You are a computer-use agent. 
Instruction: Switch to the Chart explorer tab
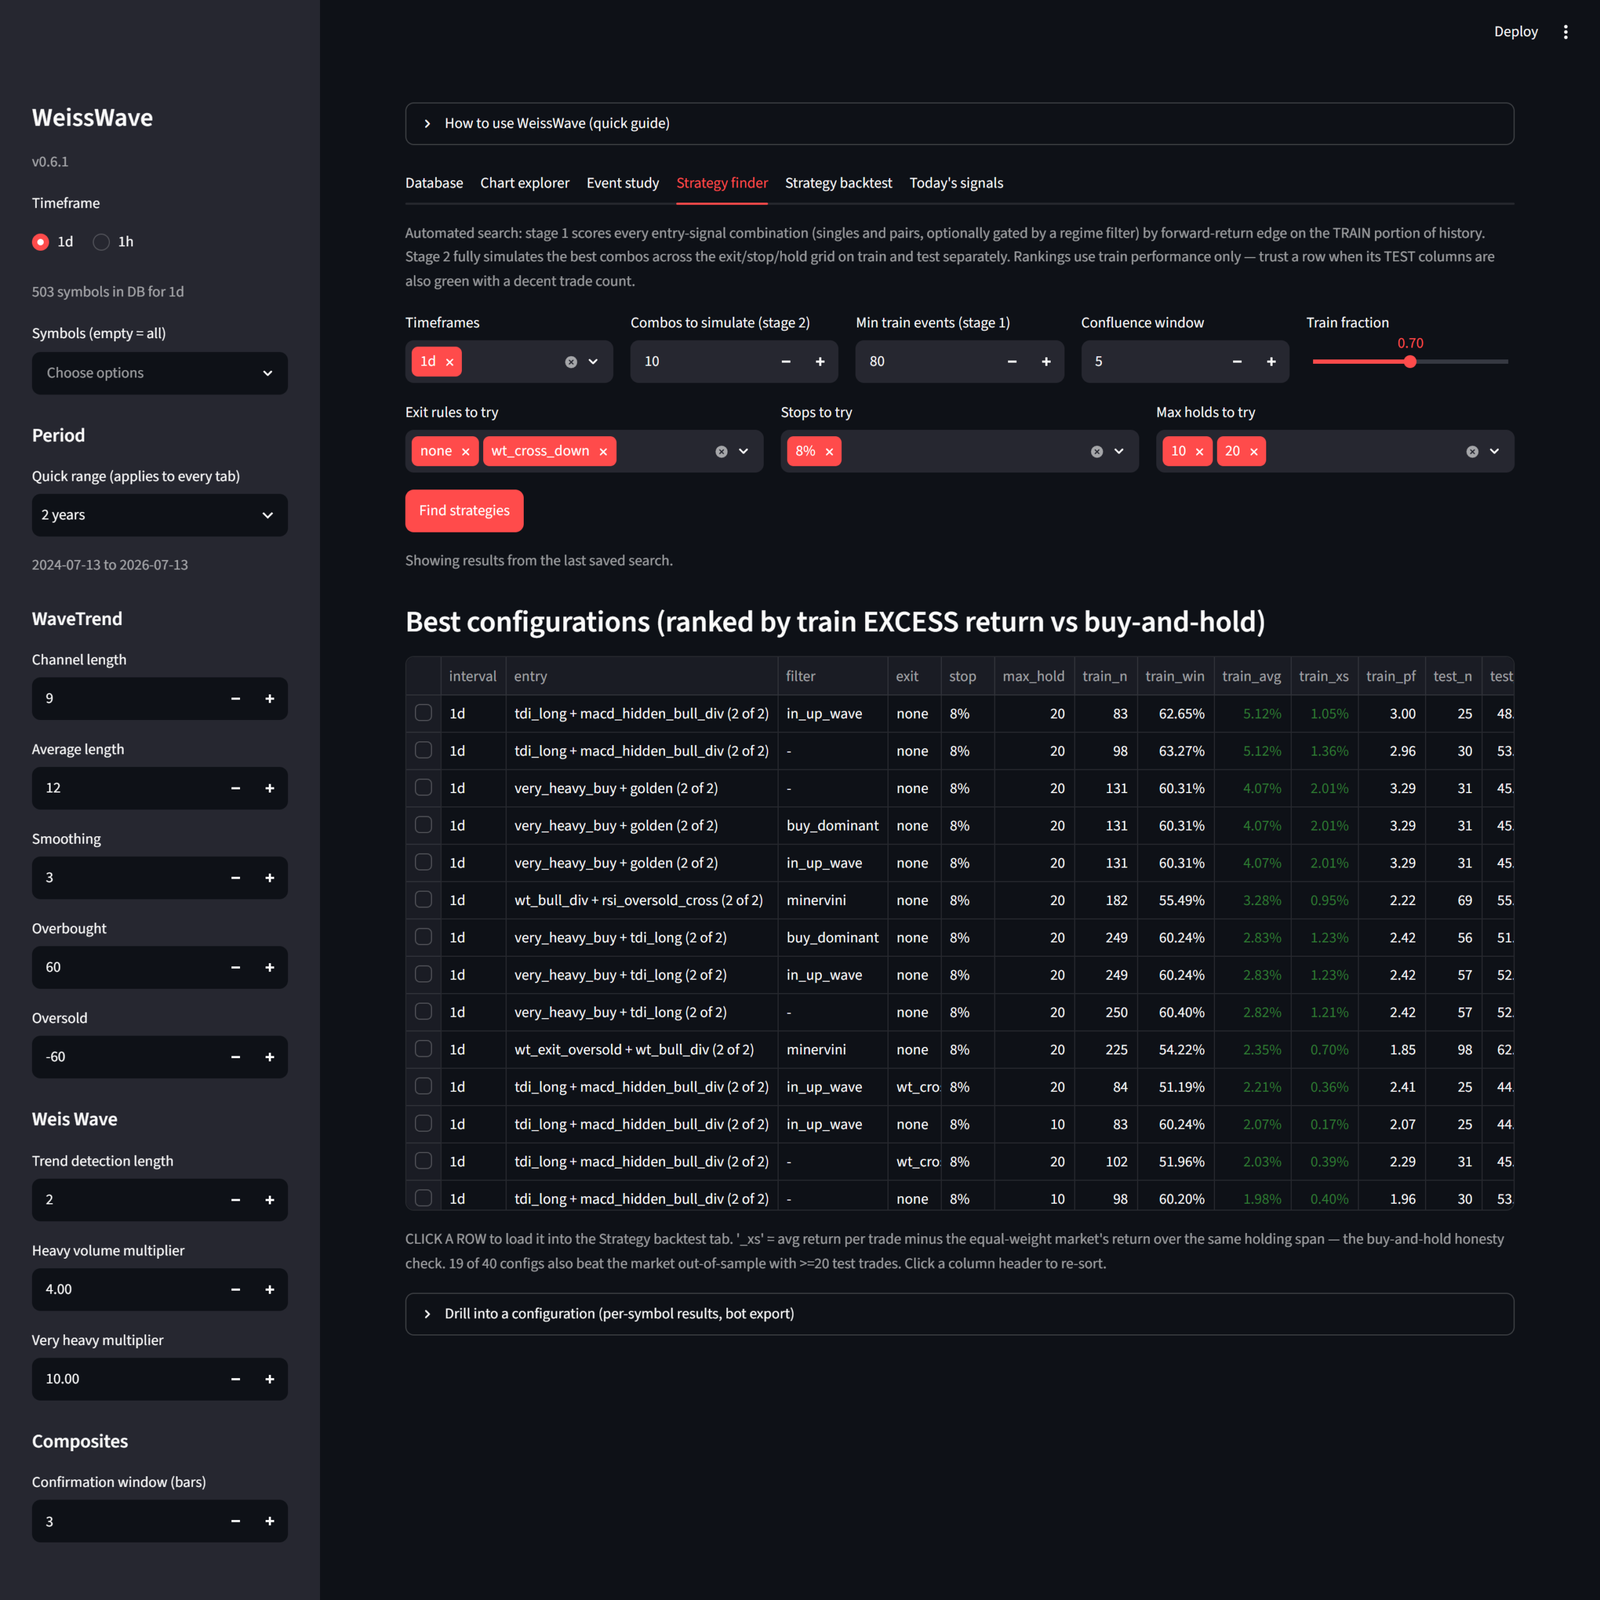pyautogui.click(x=525, y=183)
